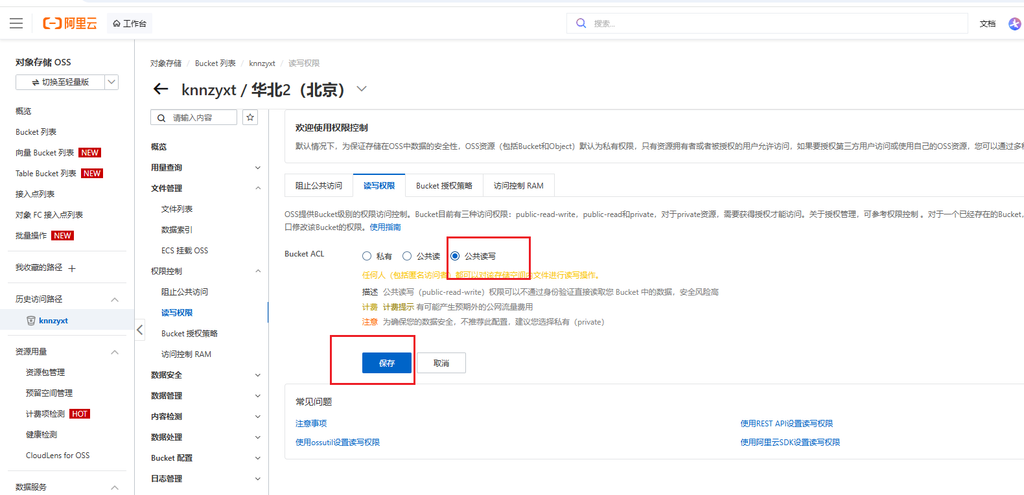Open the 工作台 workbench home
This screenshot has width=1024, height=495.
[129, 24]
